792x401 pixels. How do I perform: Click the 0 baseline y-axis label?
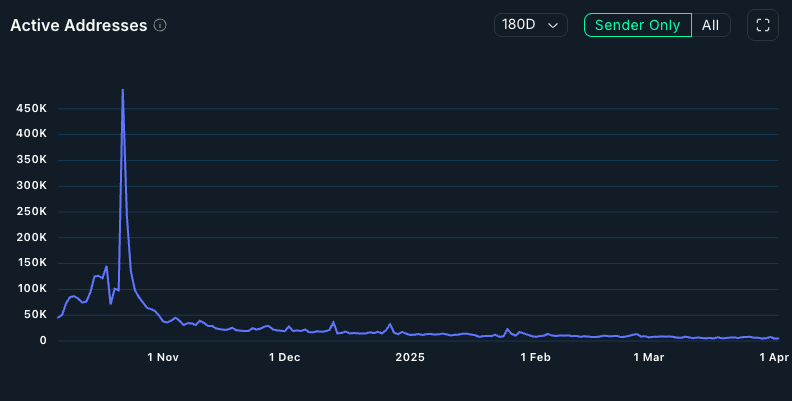pos(42,341)
